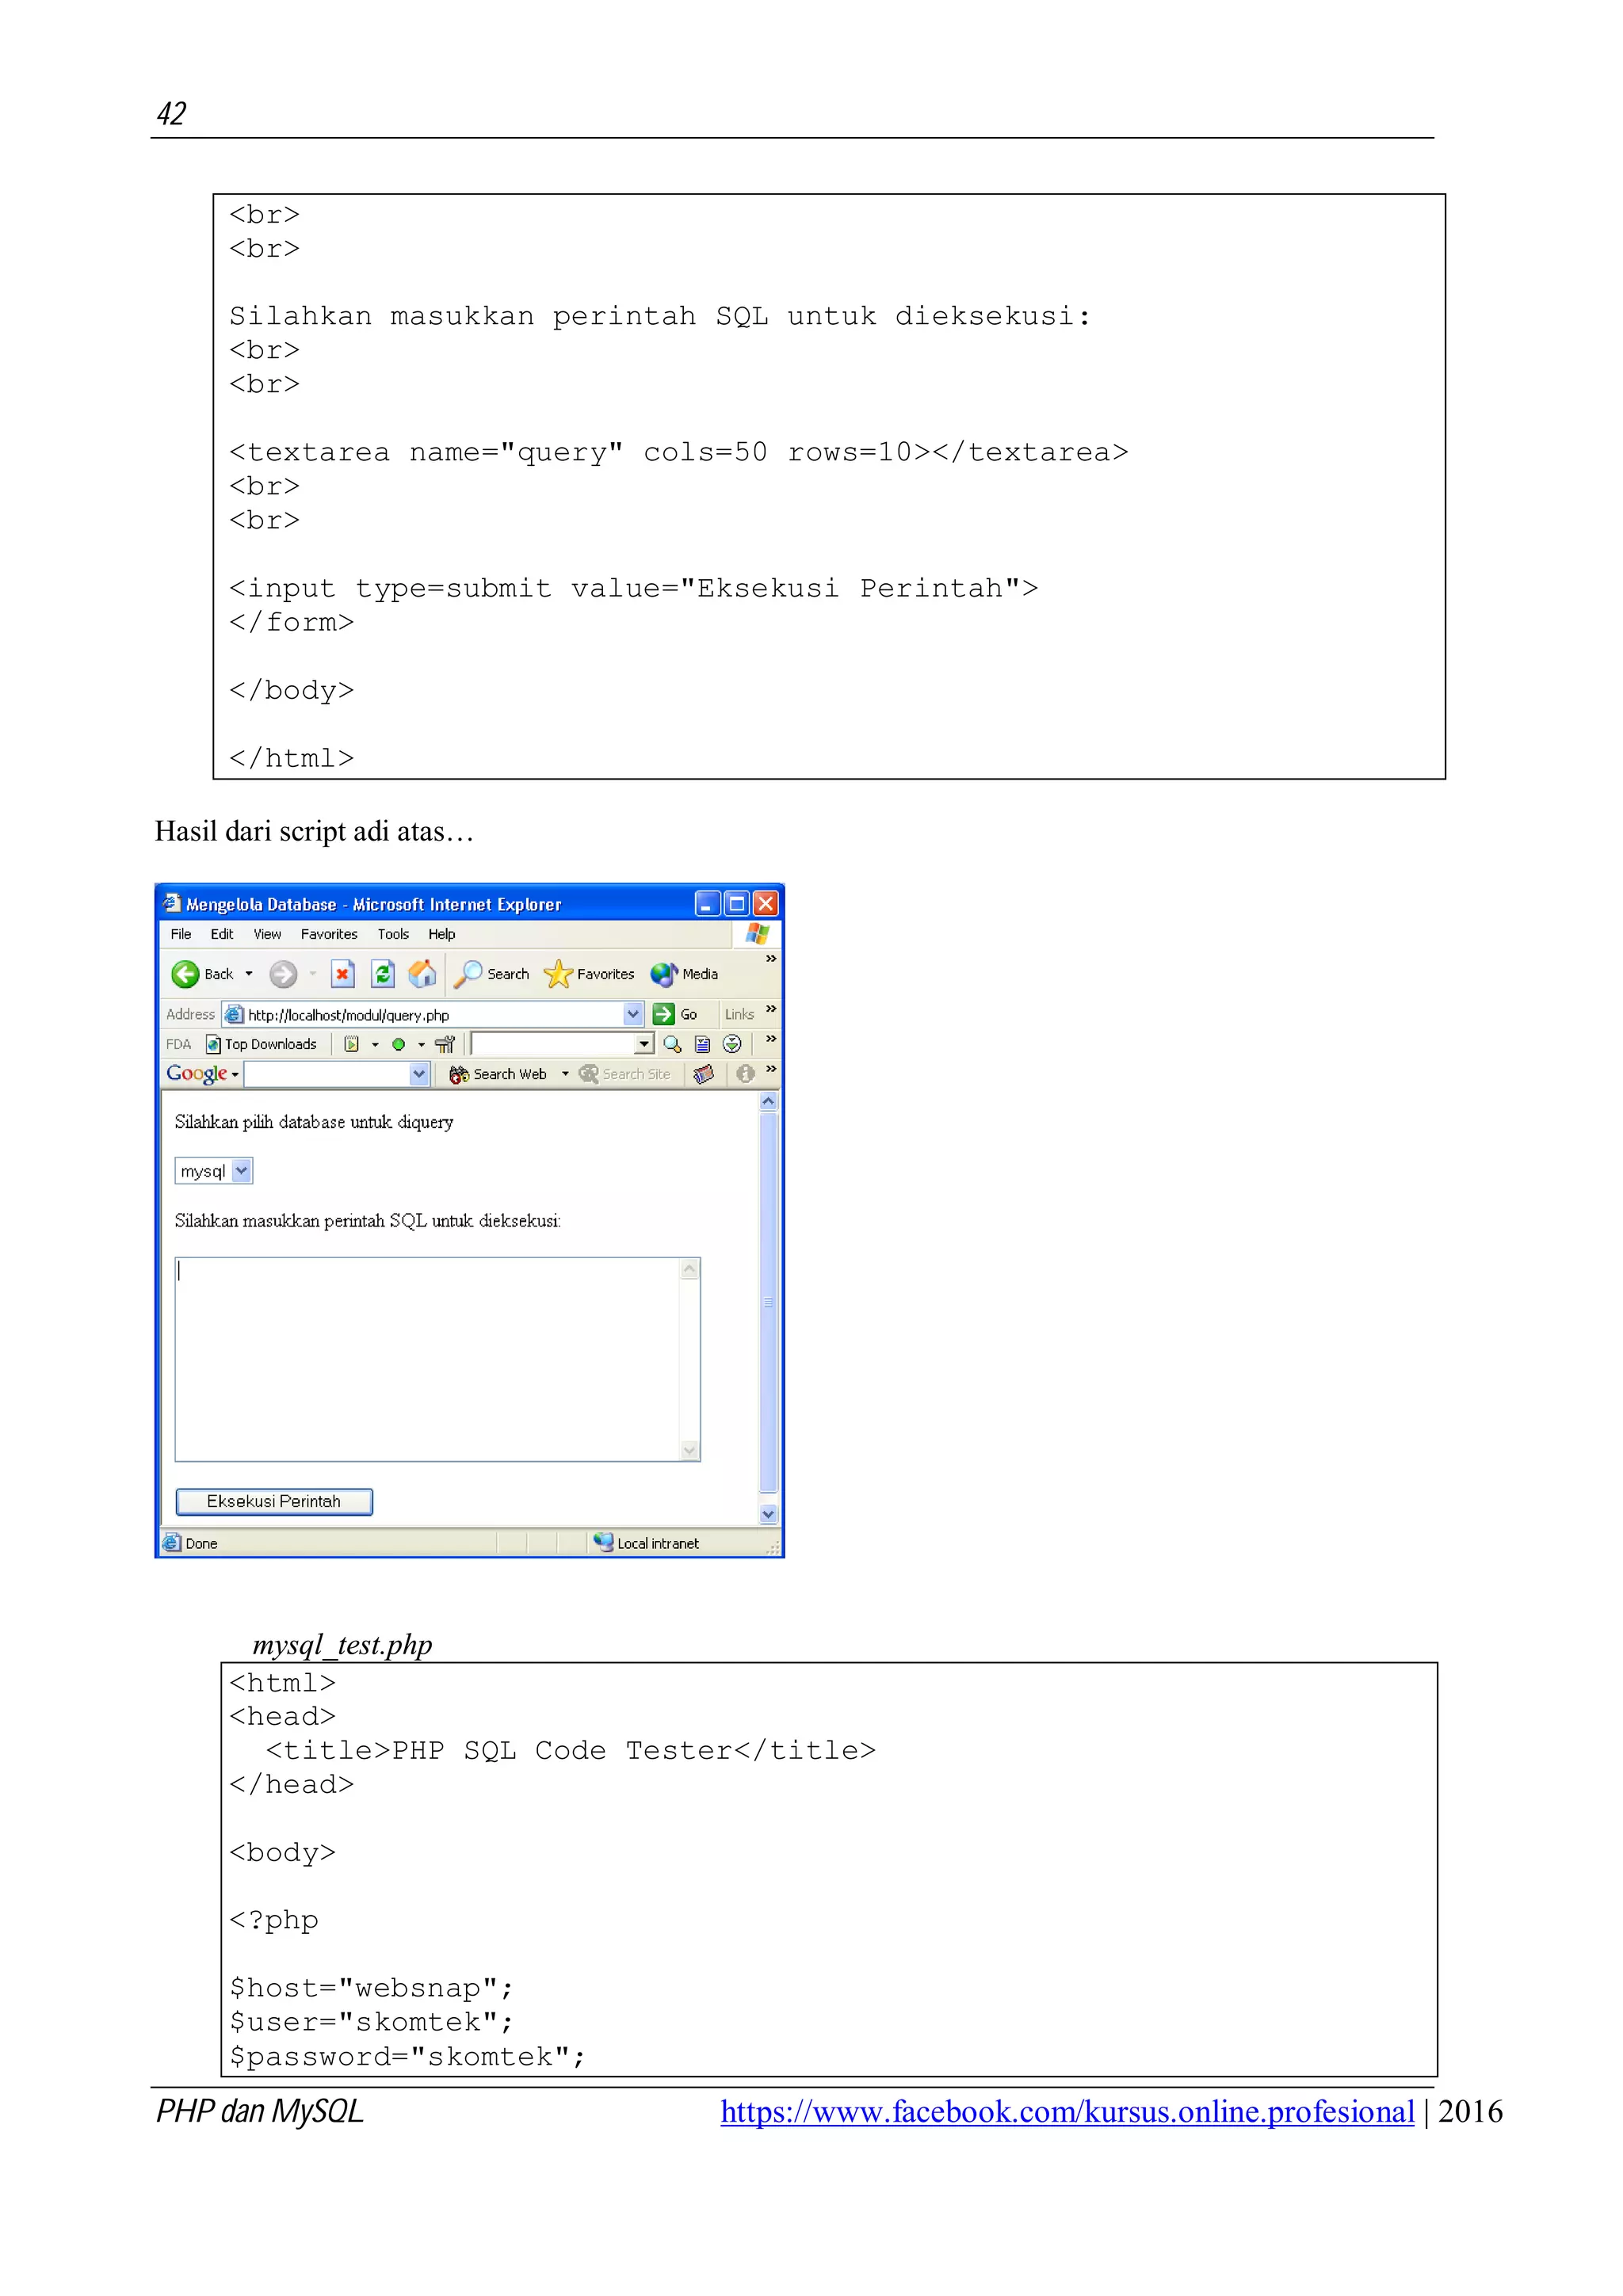Open the Search Web options arrow
Viewport: 1623px width, 2296px height.
(565, 1074)
